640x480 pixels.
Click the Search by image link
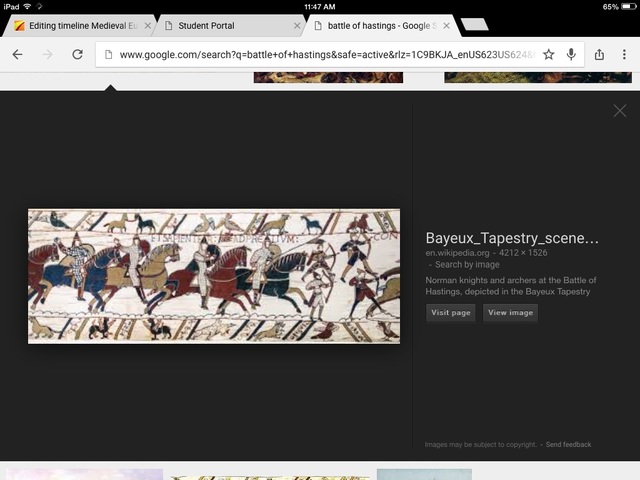(x=467, y=264)
